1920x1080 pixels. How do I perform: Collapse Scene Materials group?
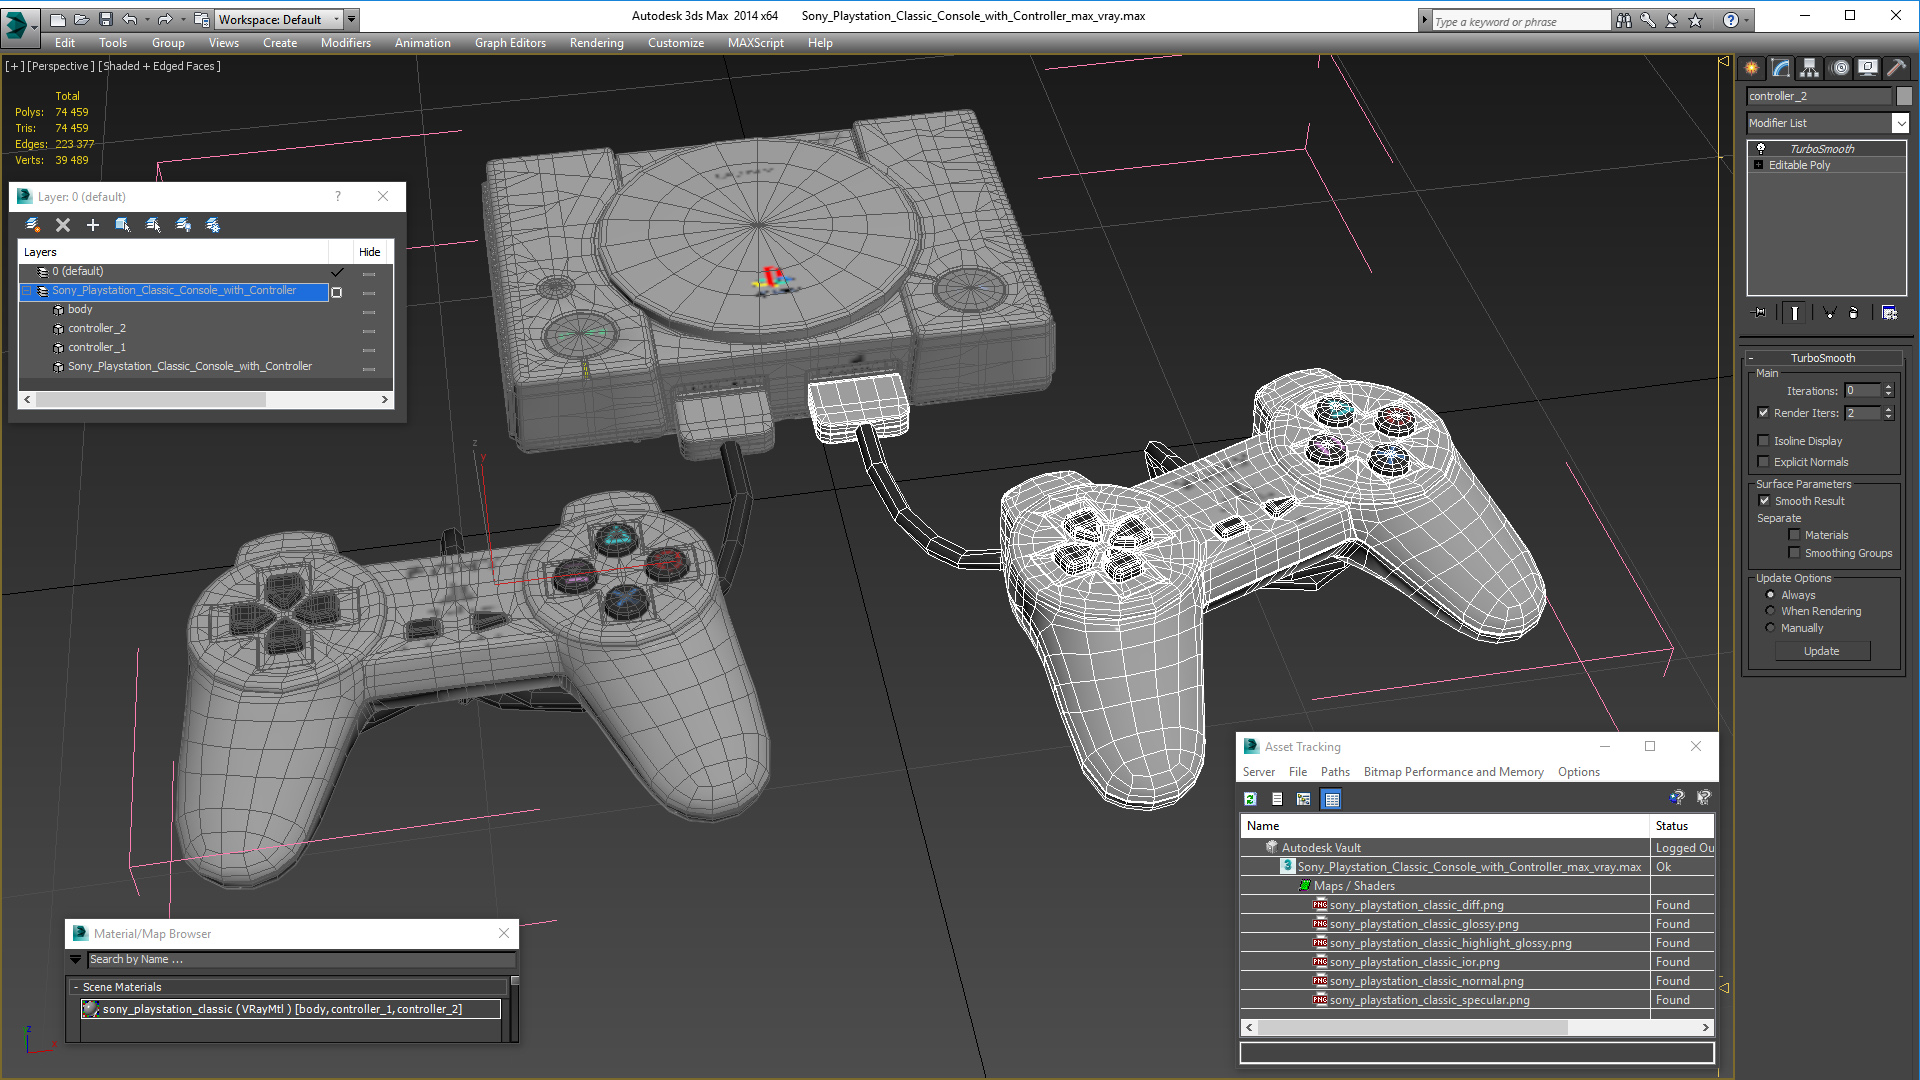(76, 987)
